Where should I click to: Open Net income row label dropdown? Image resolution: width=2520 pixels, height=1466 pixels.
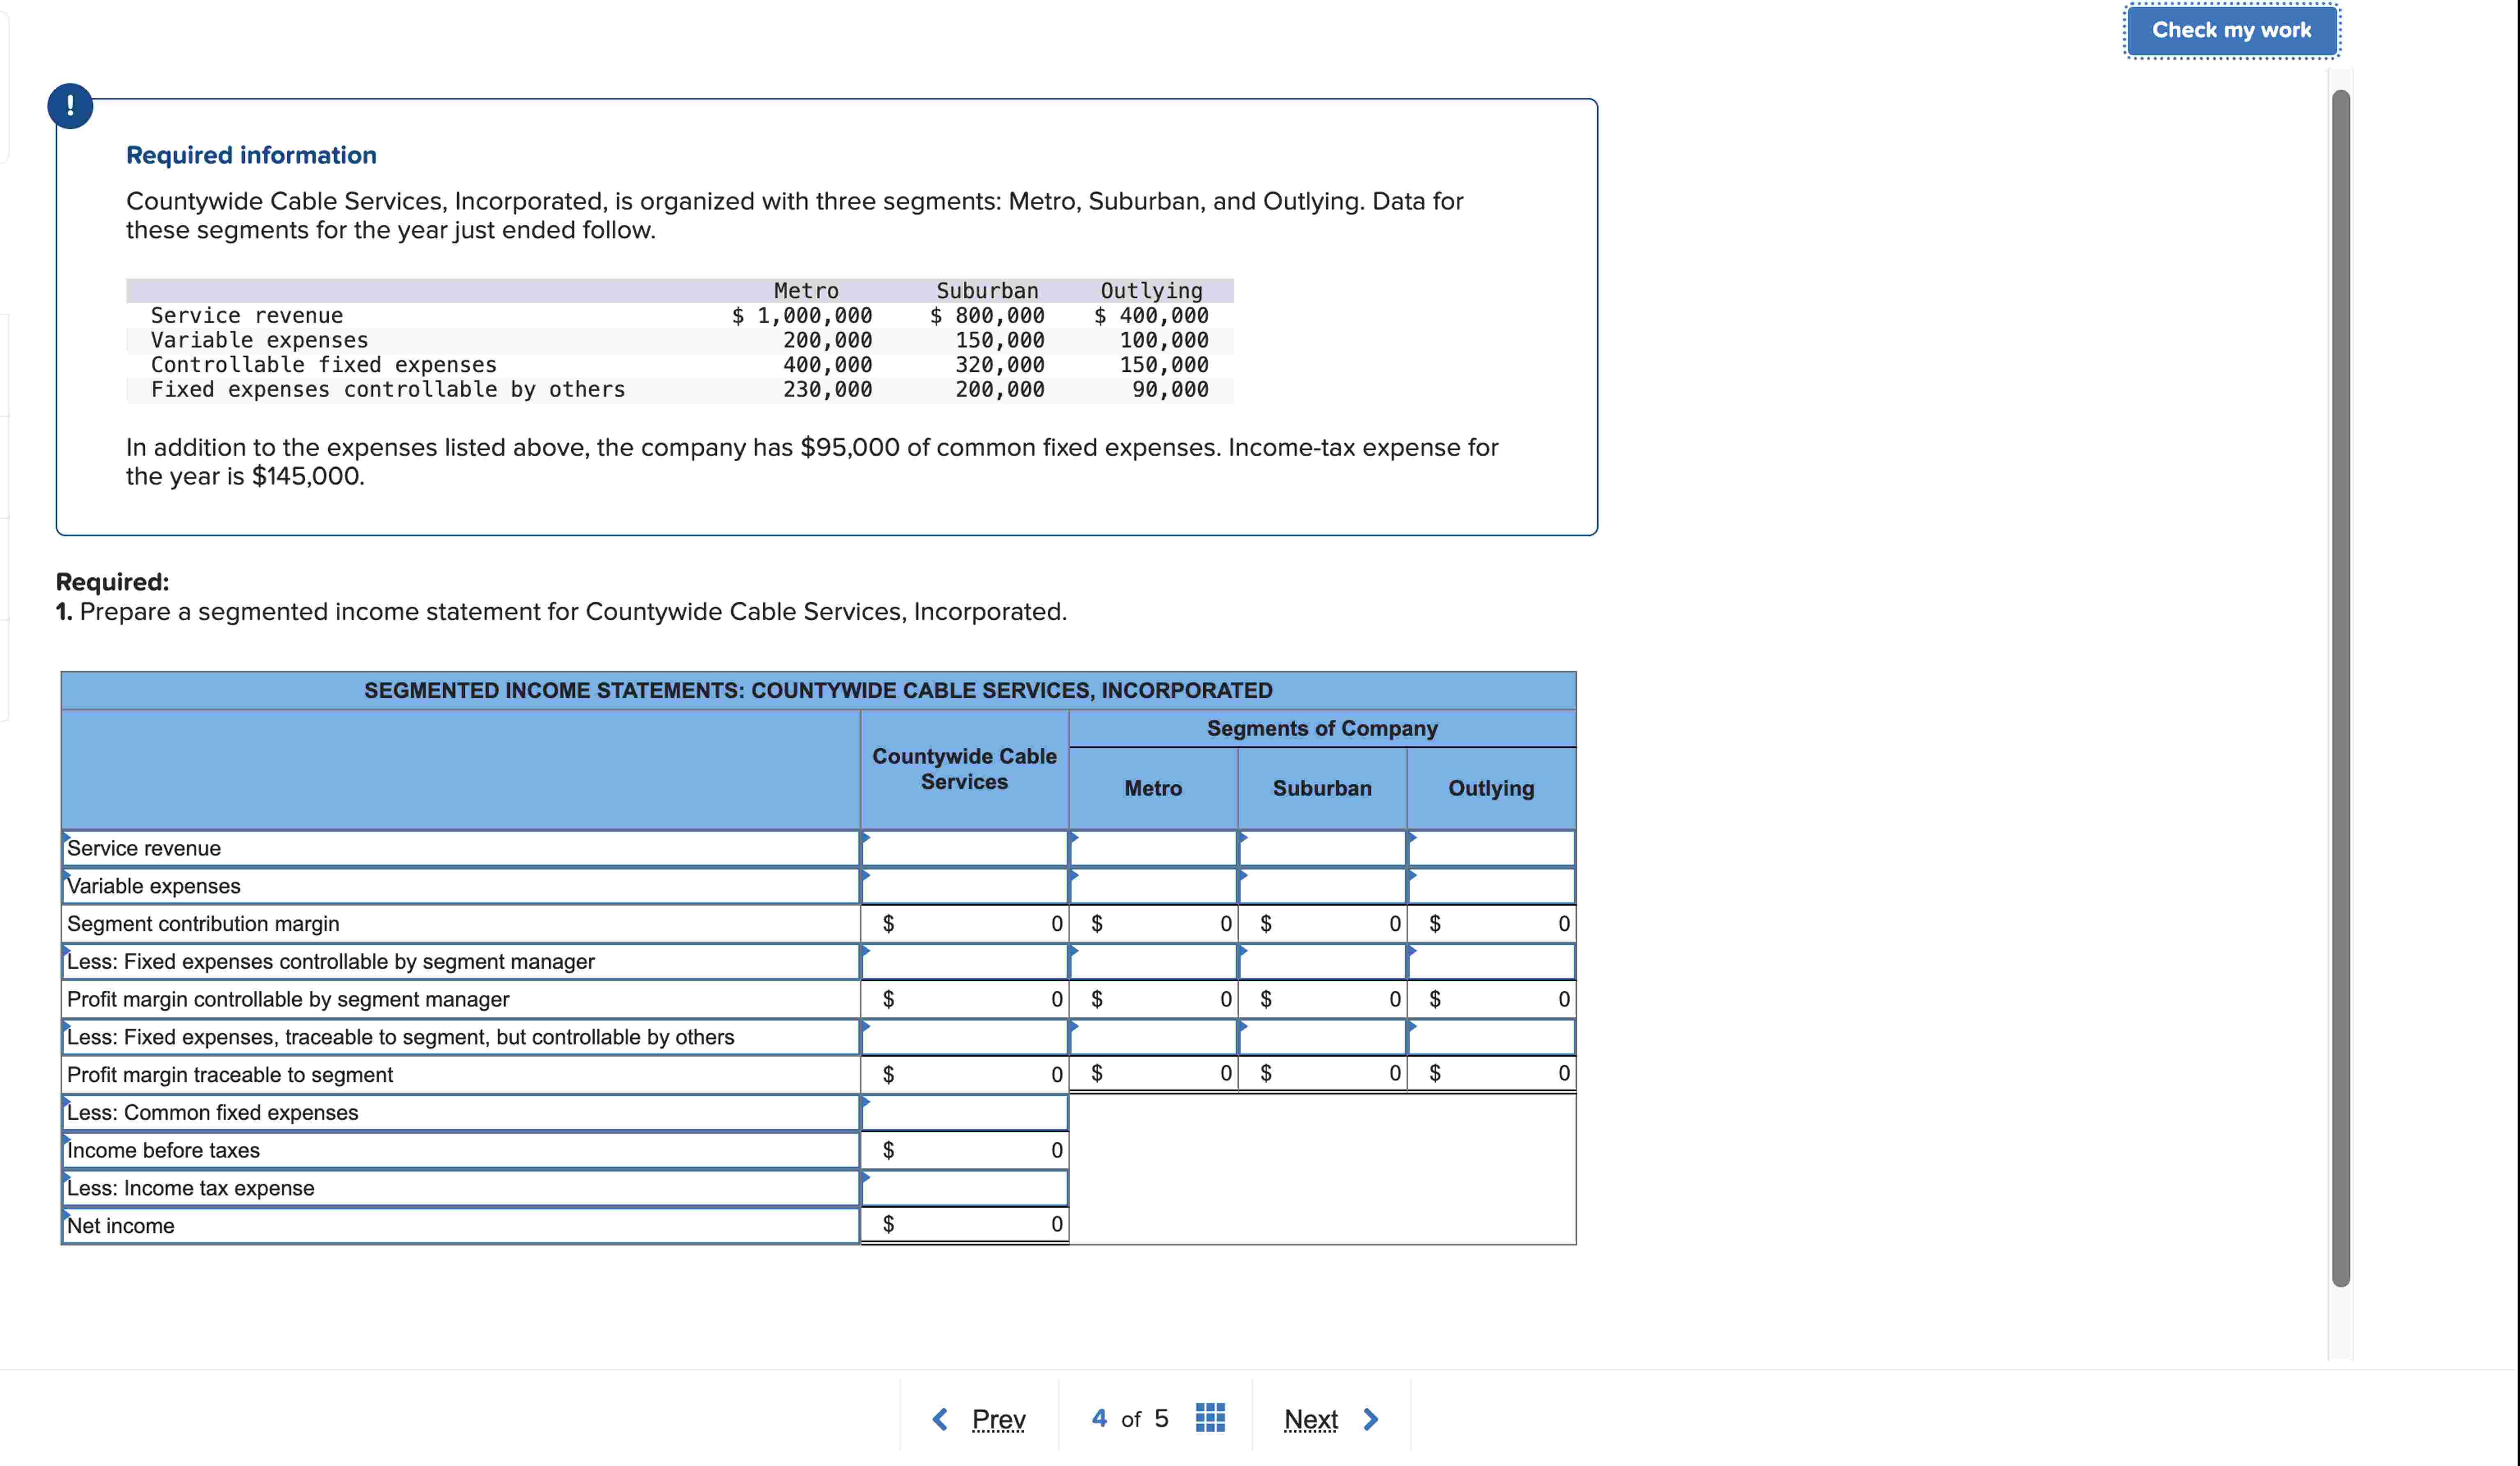pos(460,1226)
